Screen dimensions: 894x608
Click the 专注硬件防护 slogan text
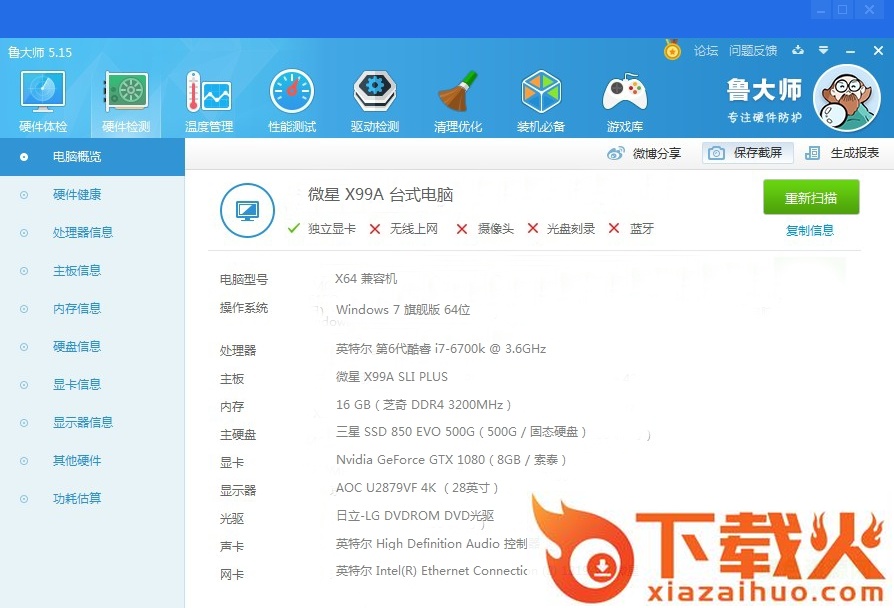pyautogui.click(x=765, y=117)
